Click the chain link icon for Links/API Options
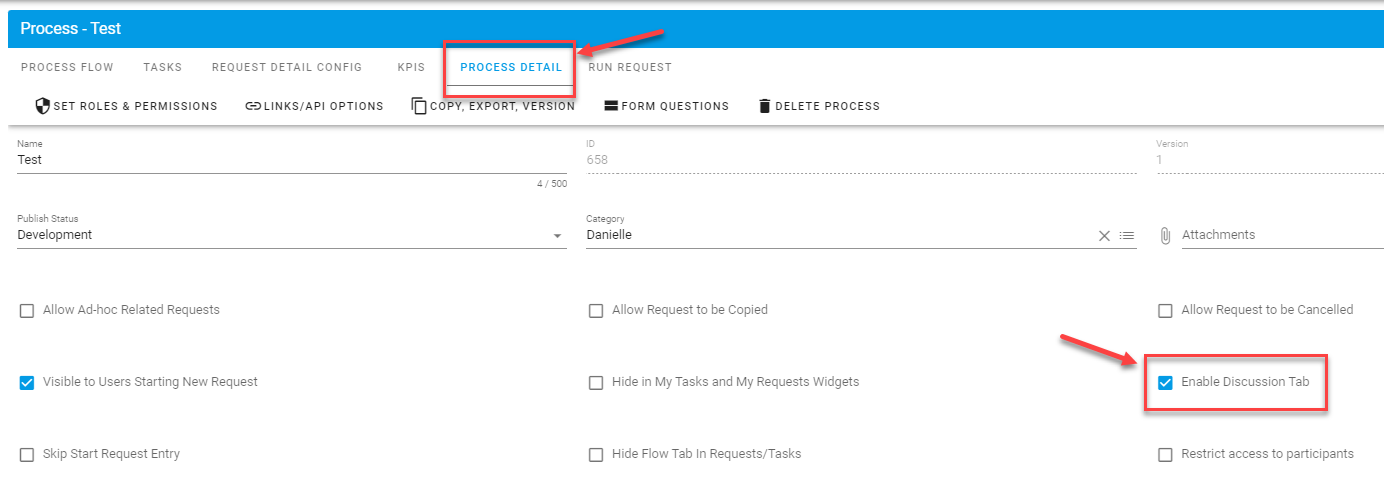1384x502 pixels. click(x=253, y=106)
